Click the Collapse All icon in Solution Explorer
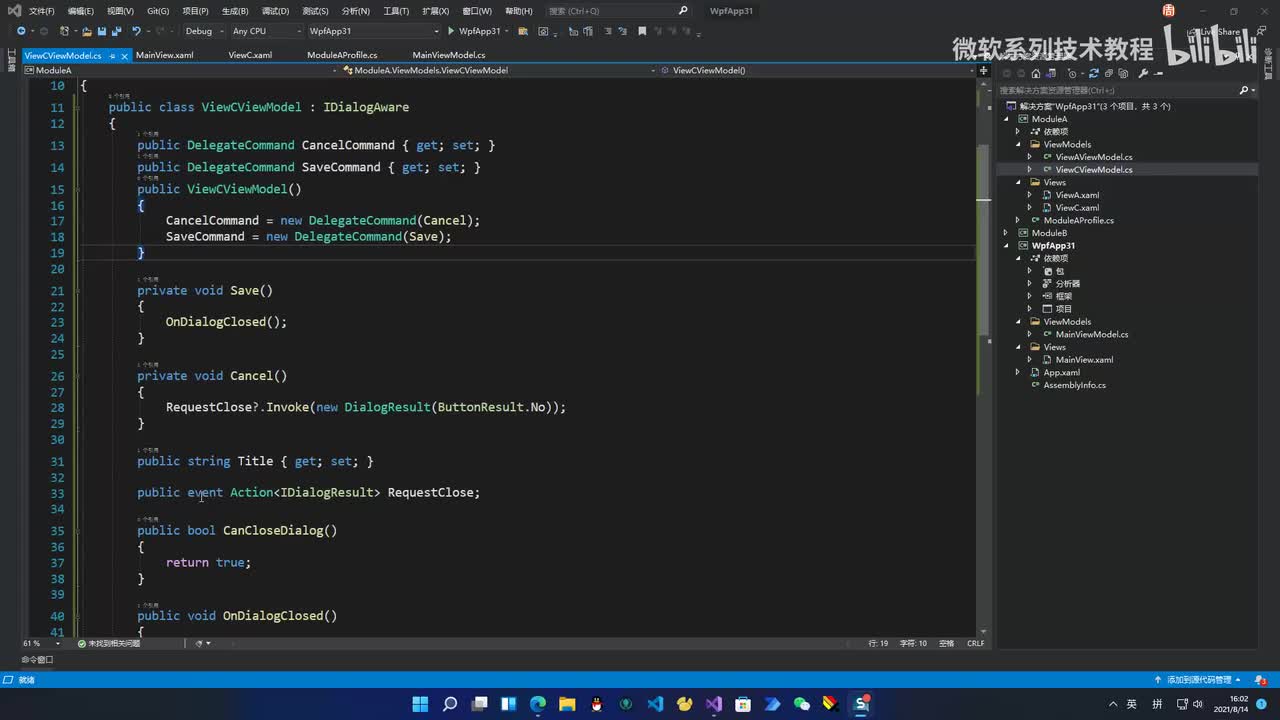1280x720 pixels. (x=1107, y=73)
